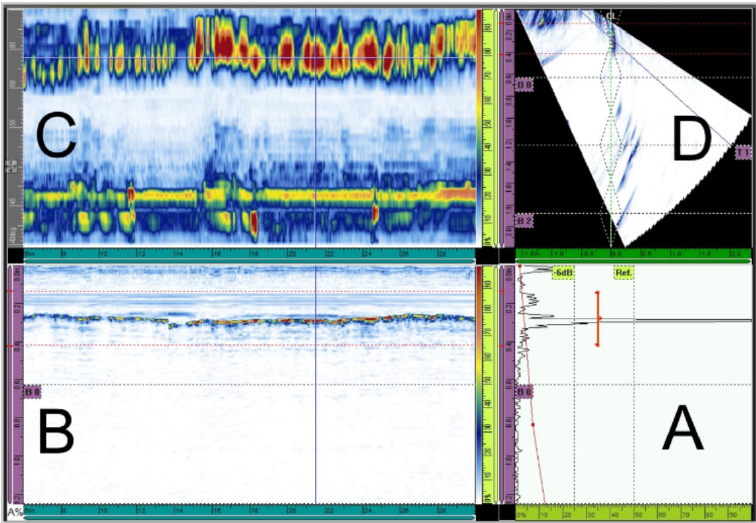756x523 pixels.
Task: Click the -6dB cursor label in A-scan
Action: 564,274
